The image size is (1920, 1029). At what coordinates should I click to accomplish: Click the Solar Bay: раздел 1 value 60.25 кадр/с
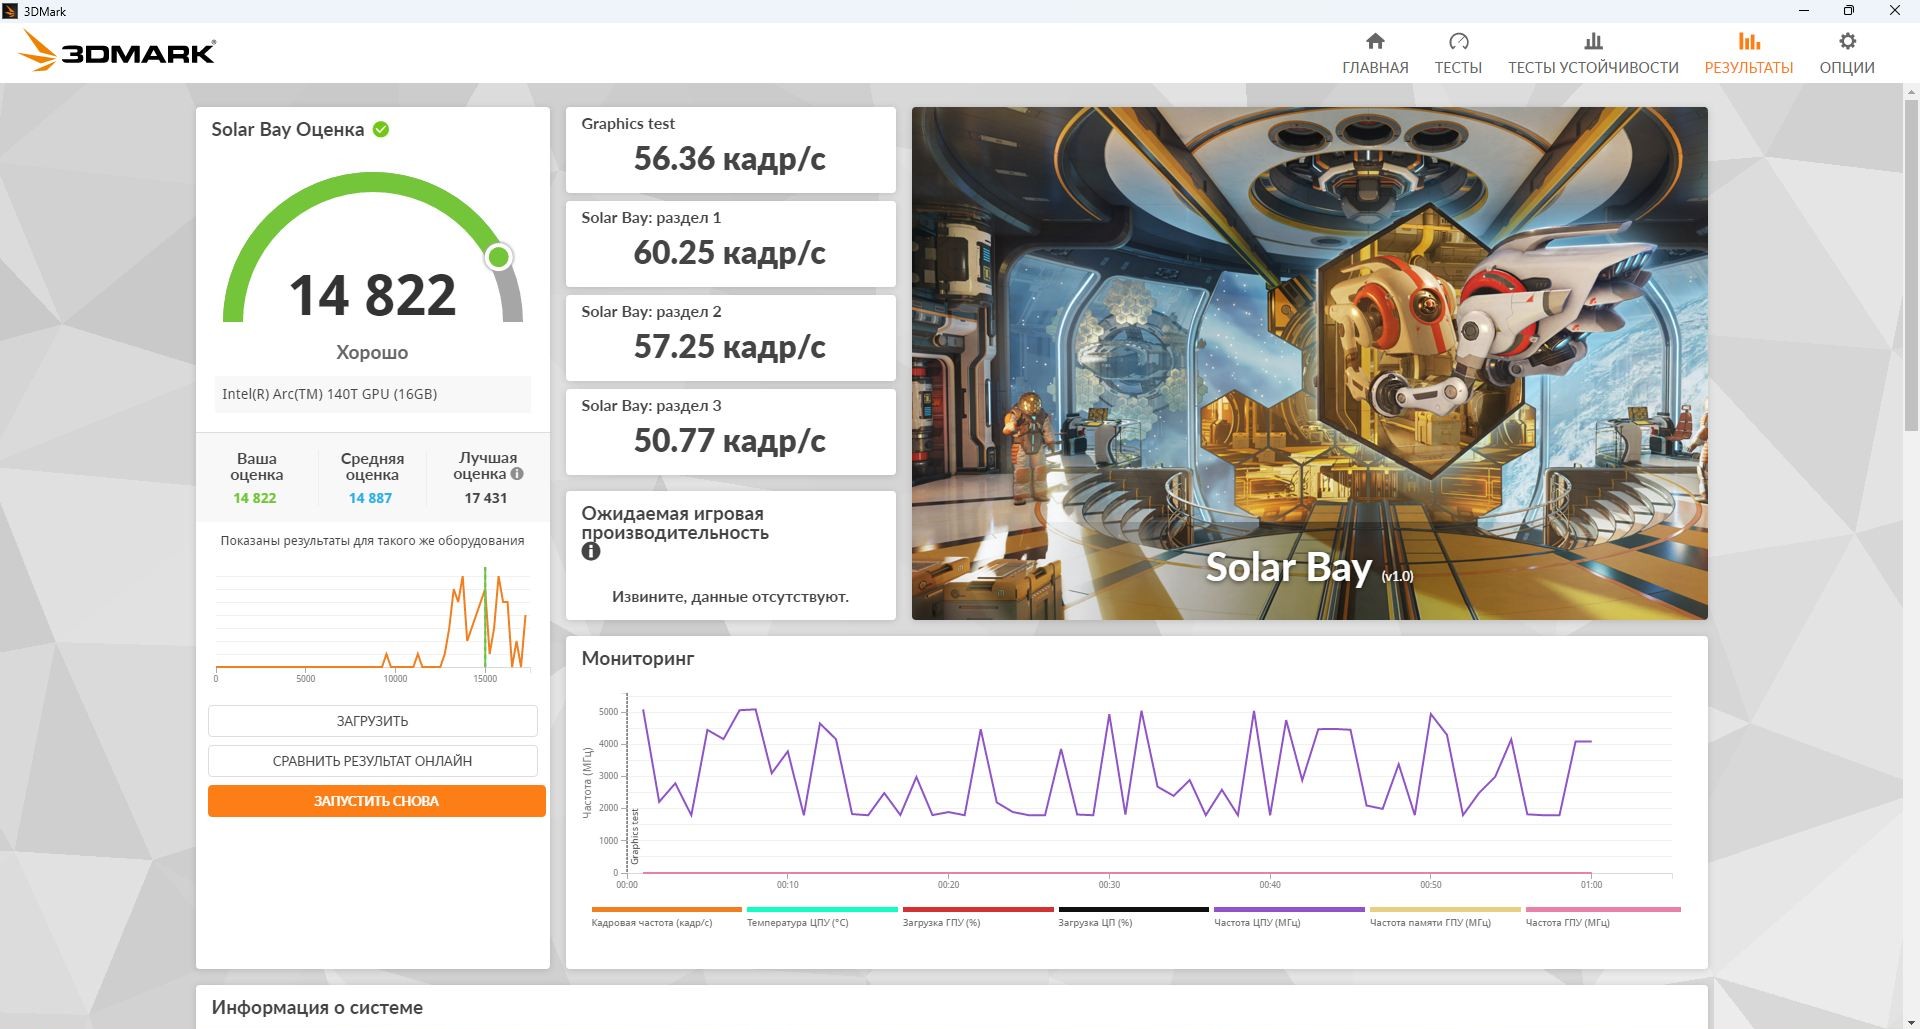(730, 253)
